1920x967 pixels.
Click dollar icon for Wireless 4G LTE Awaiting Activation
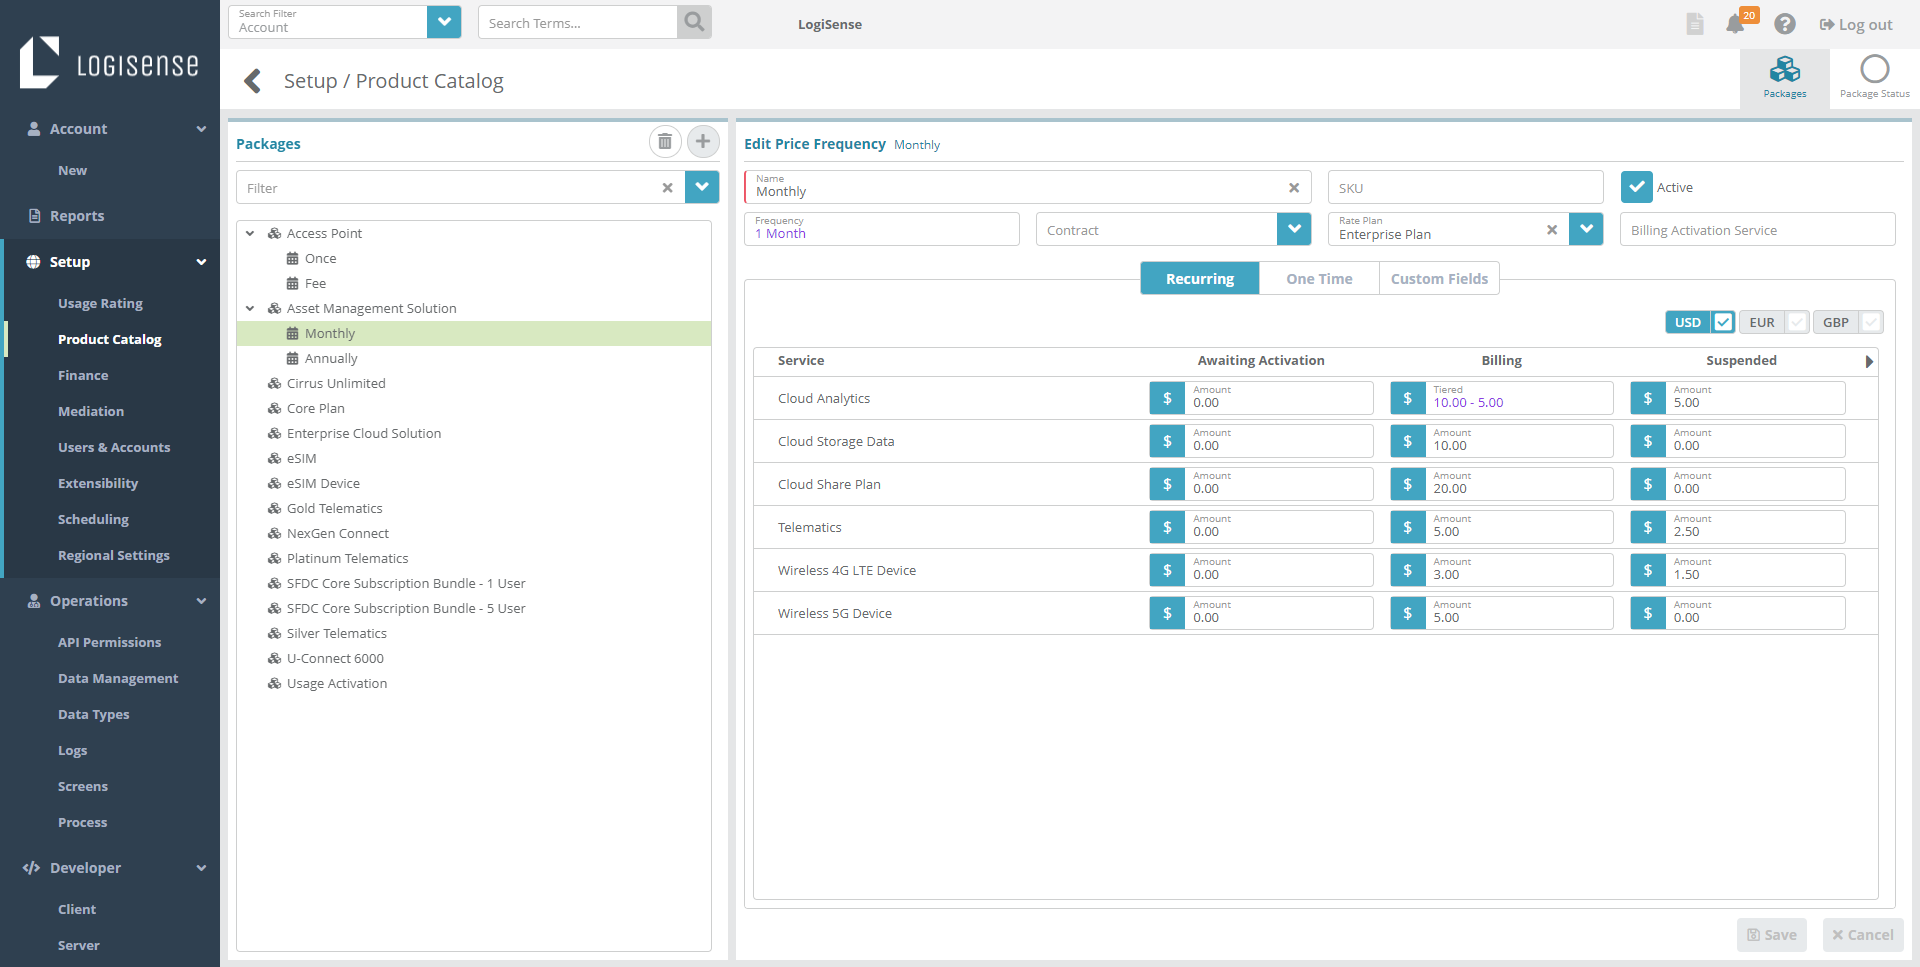[1167, 570]
